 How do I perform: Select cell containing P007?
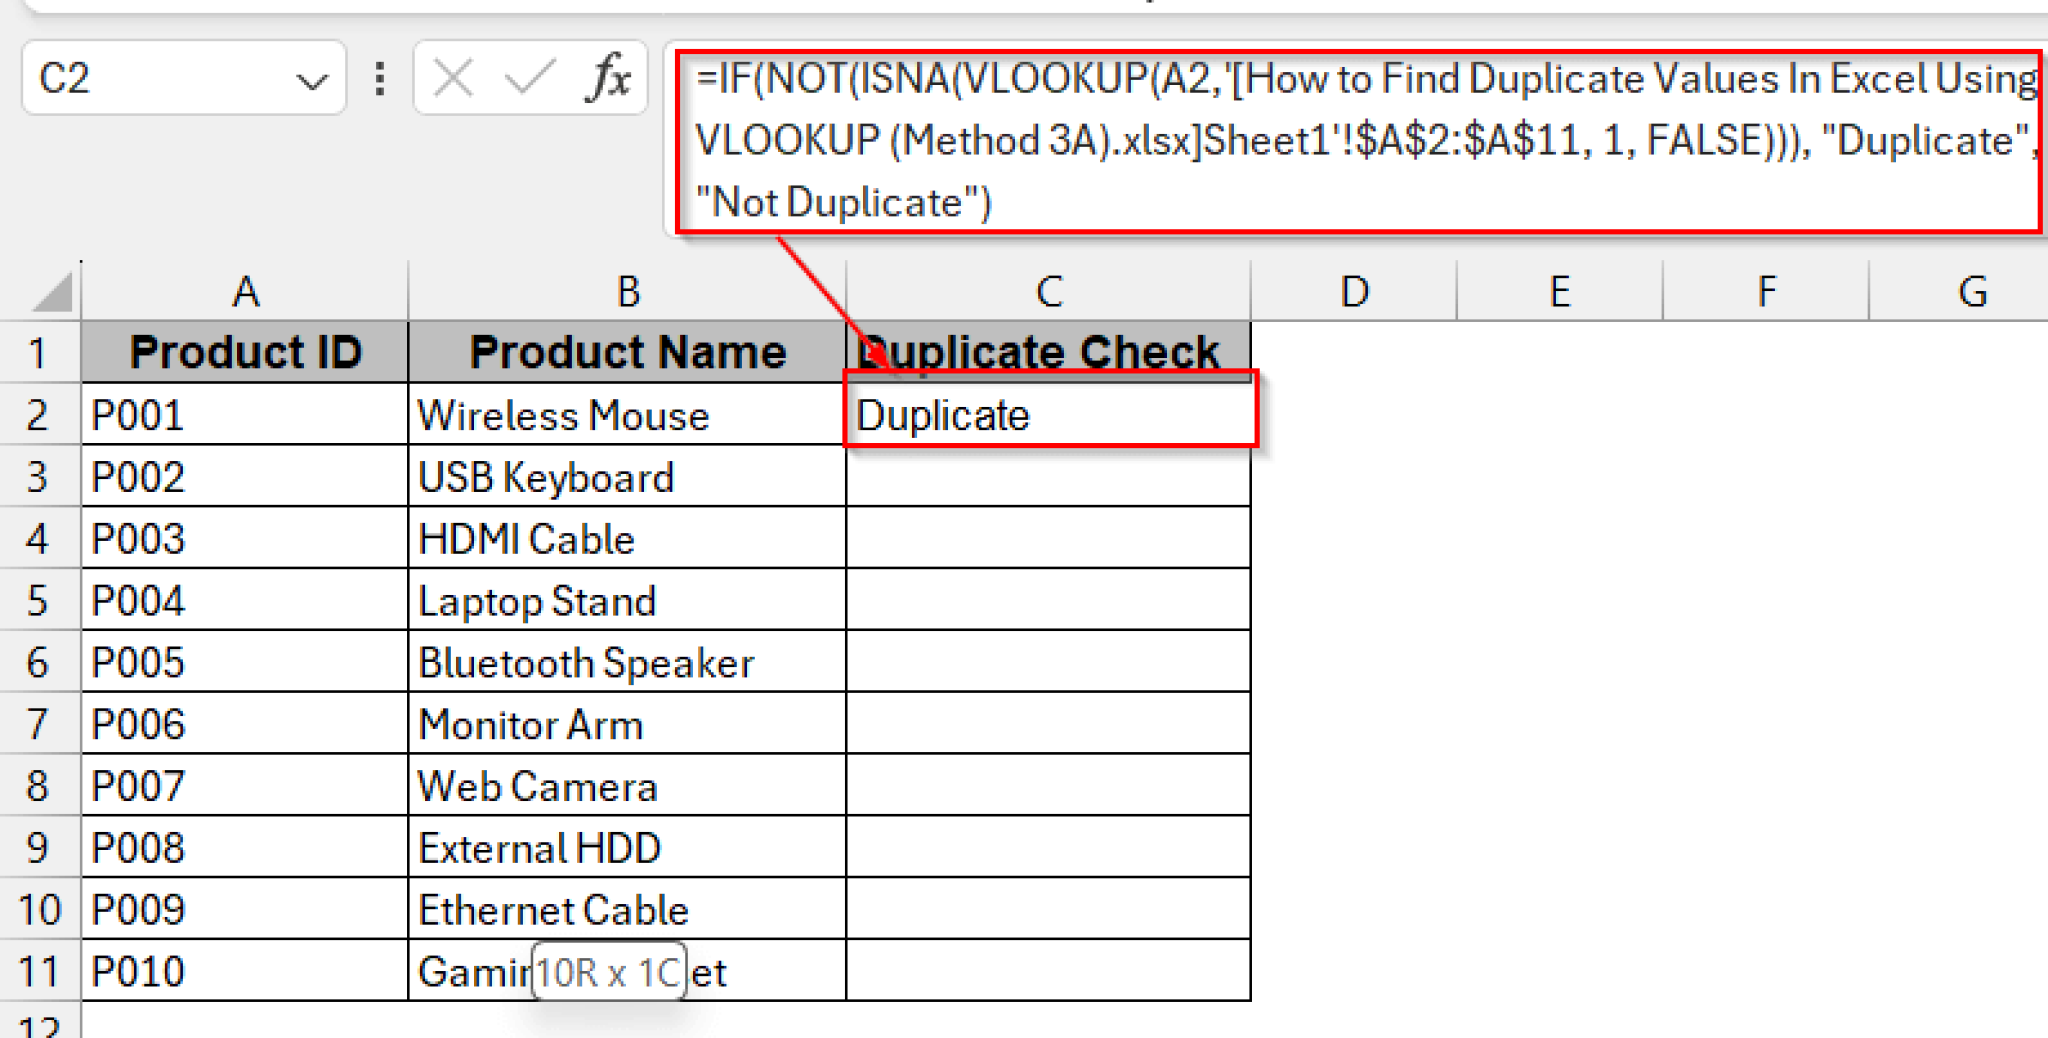[245, 786]
